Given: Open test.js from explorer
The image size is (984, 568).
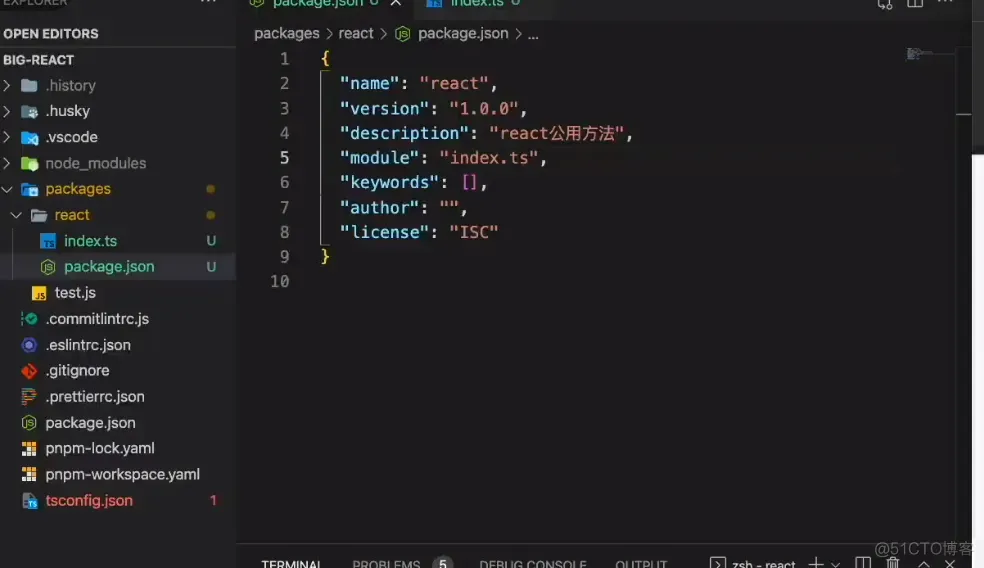Looking at the screenshot, I should coord(75,293).
